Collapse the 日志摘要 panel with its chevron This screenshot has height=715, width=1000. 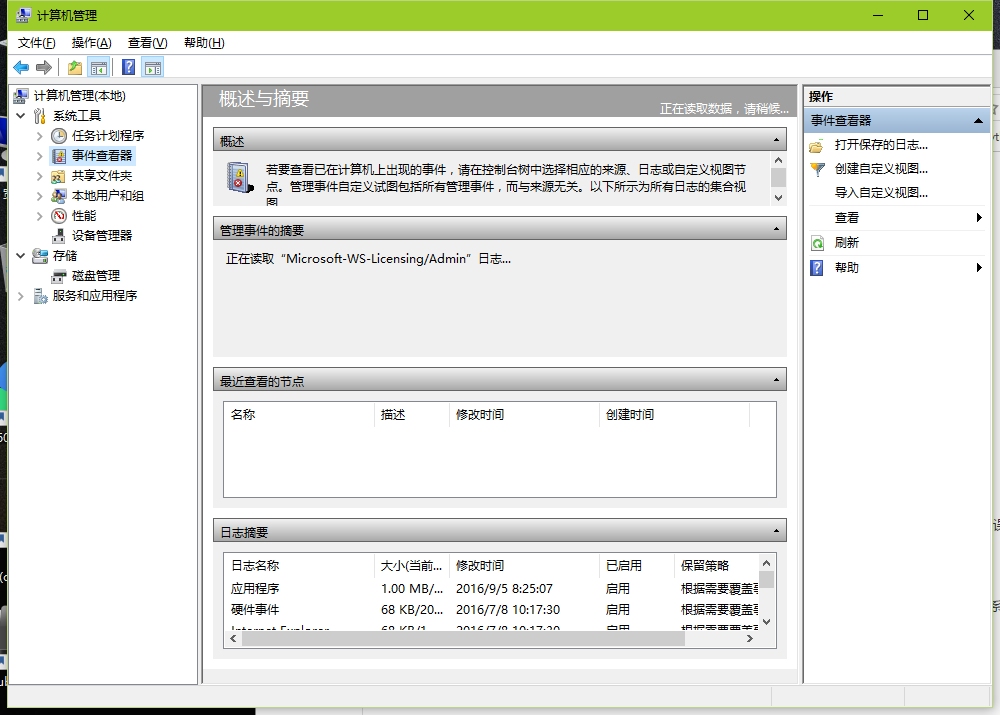777,531
